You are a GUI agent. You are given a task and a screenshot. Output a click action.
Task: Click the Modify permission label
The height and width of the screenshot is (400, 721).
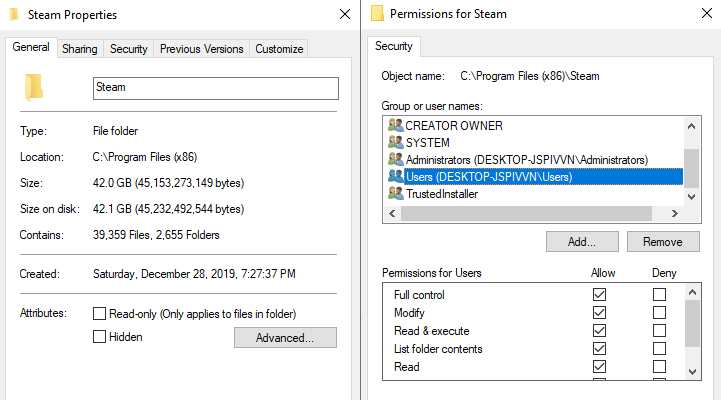409,313
